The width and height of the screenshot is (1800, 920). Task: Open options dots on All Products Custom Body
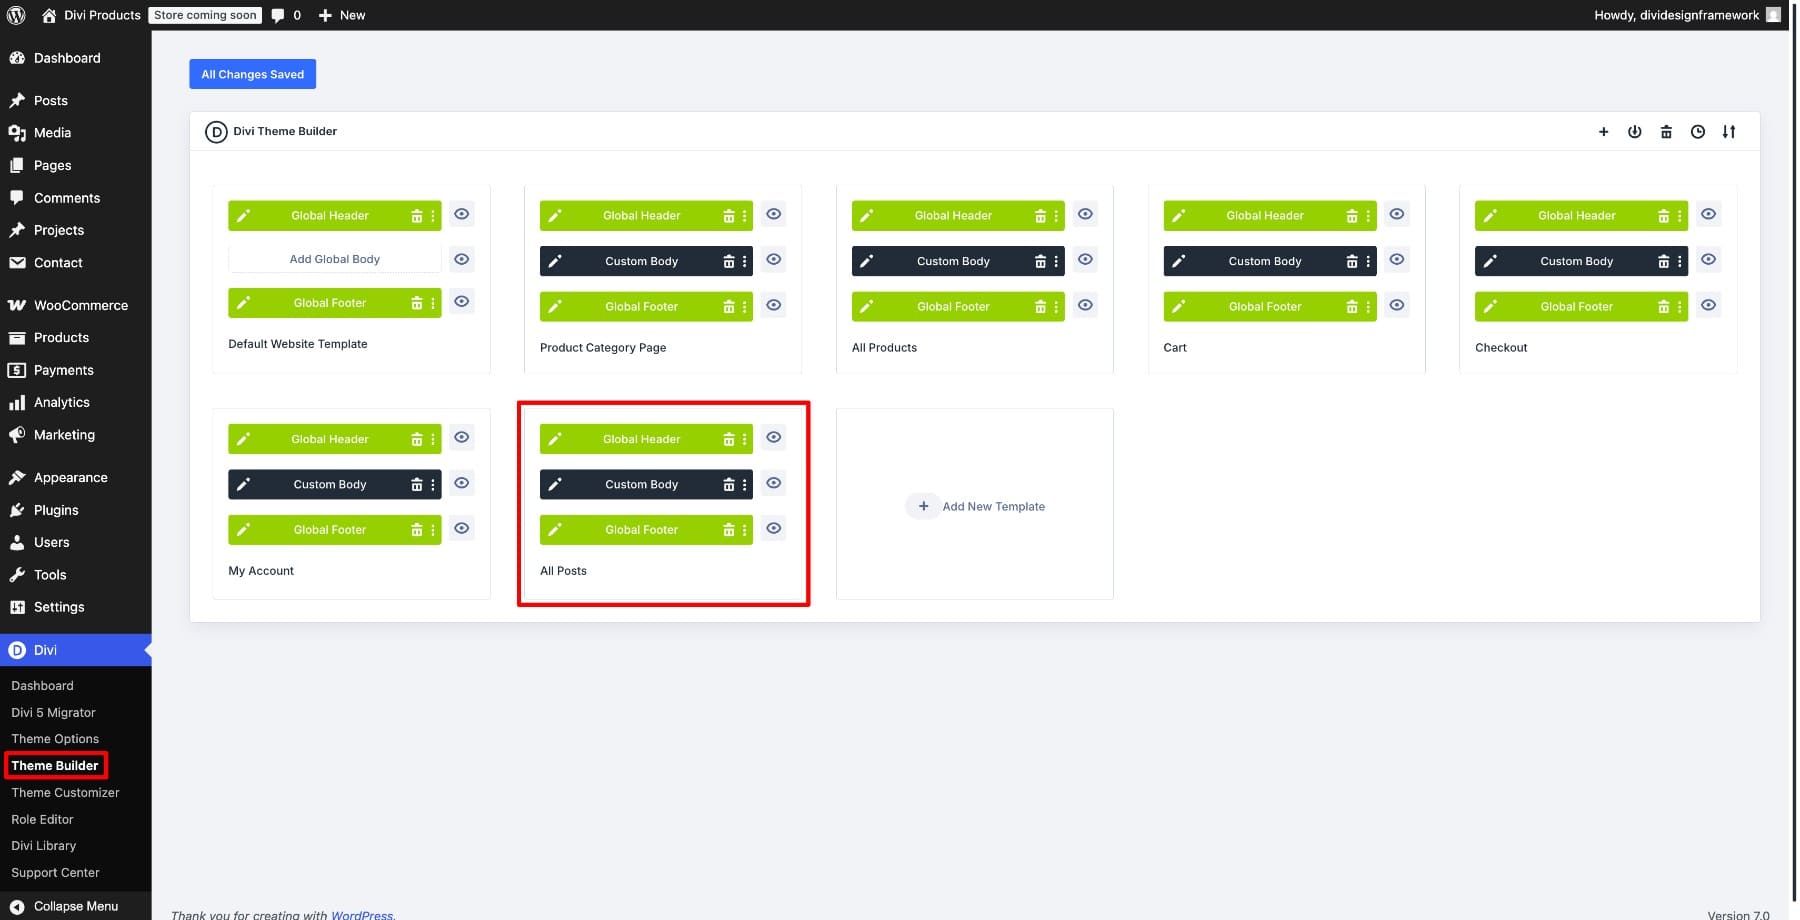[x=1056, y=261]
